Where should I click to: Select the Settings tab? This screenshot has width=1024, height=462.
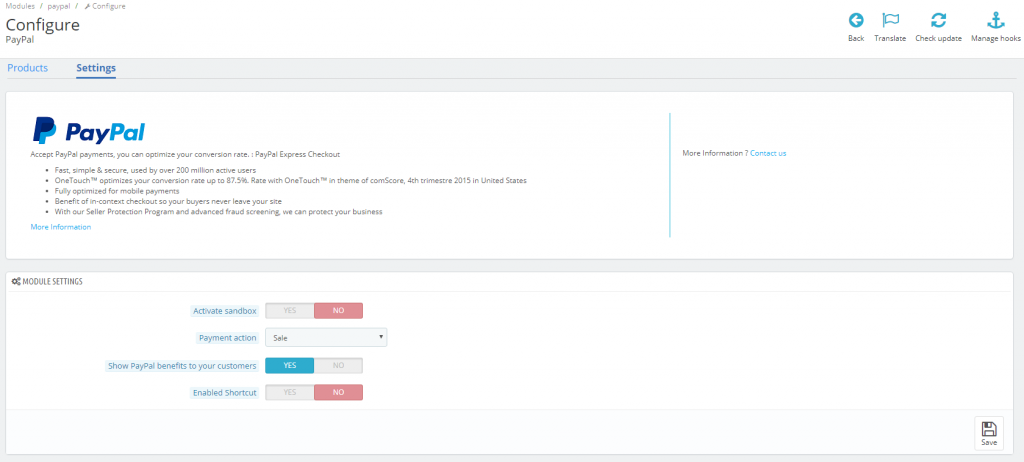click(x=96, y=68)
